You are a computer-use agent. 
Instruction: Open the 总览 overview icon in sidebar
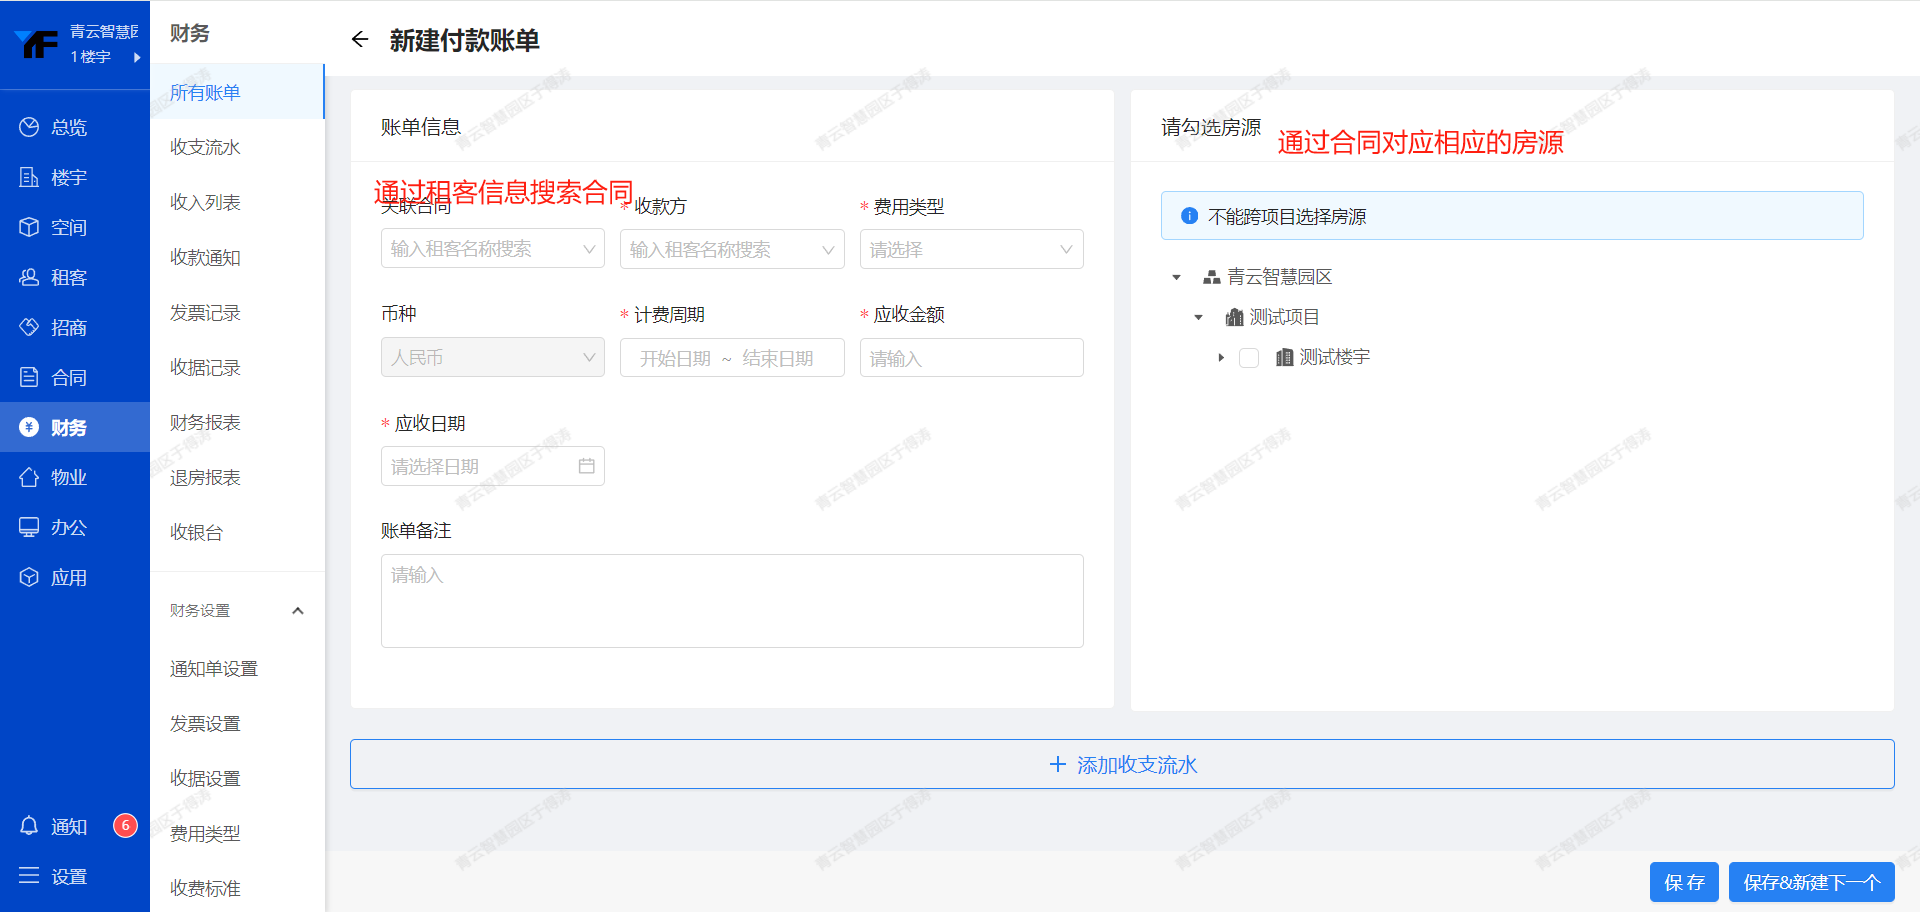click(29, 127)
